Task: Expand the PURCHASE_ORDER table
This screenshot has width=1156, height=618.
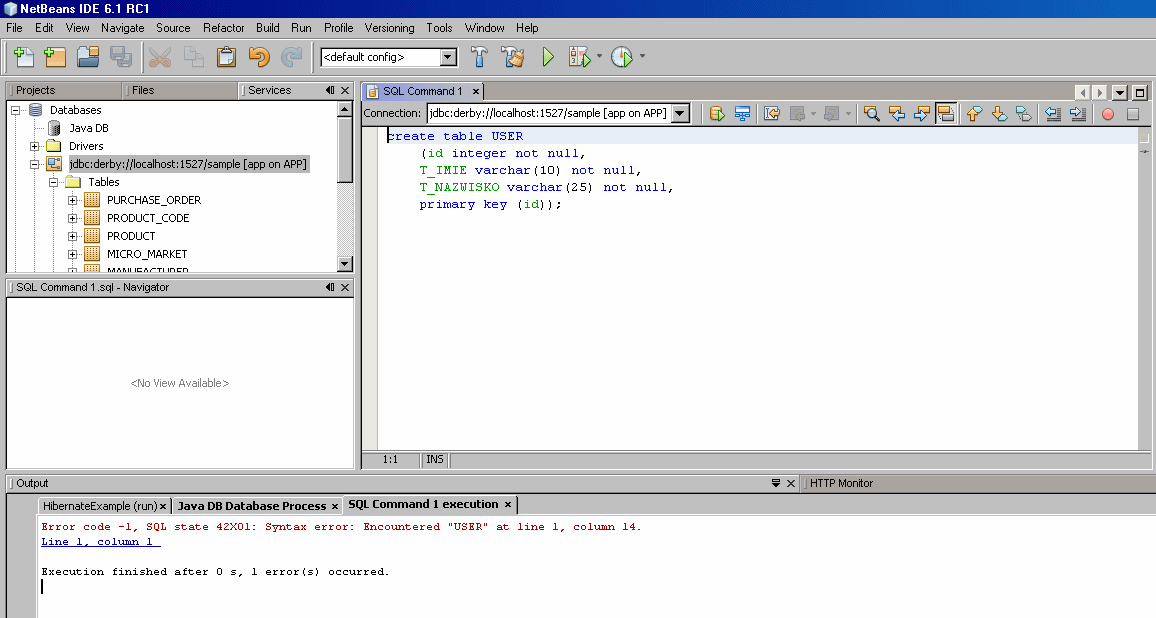Action: tap(72, 200)
